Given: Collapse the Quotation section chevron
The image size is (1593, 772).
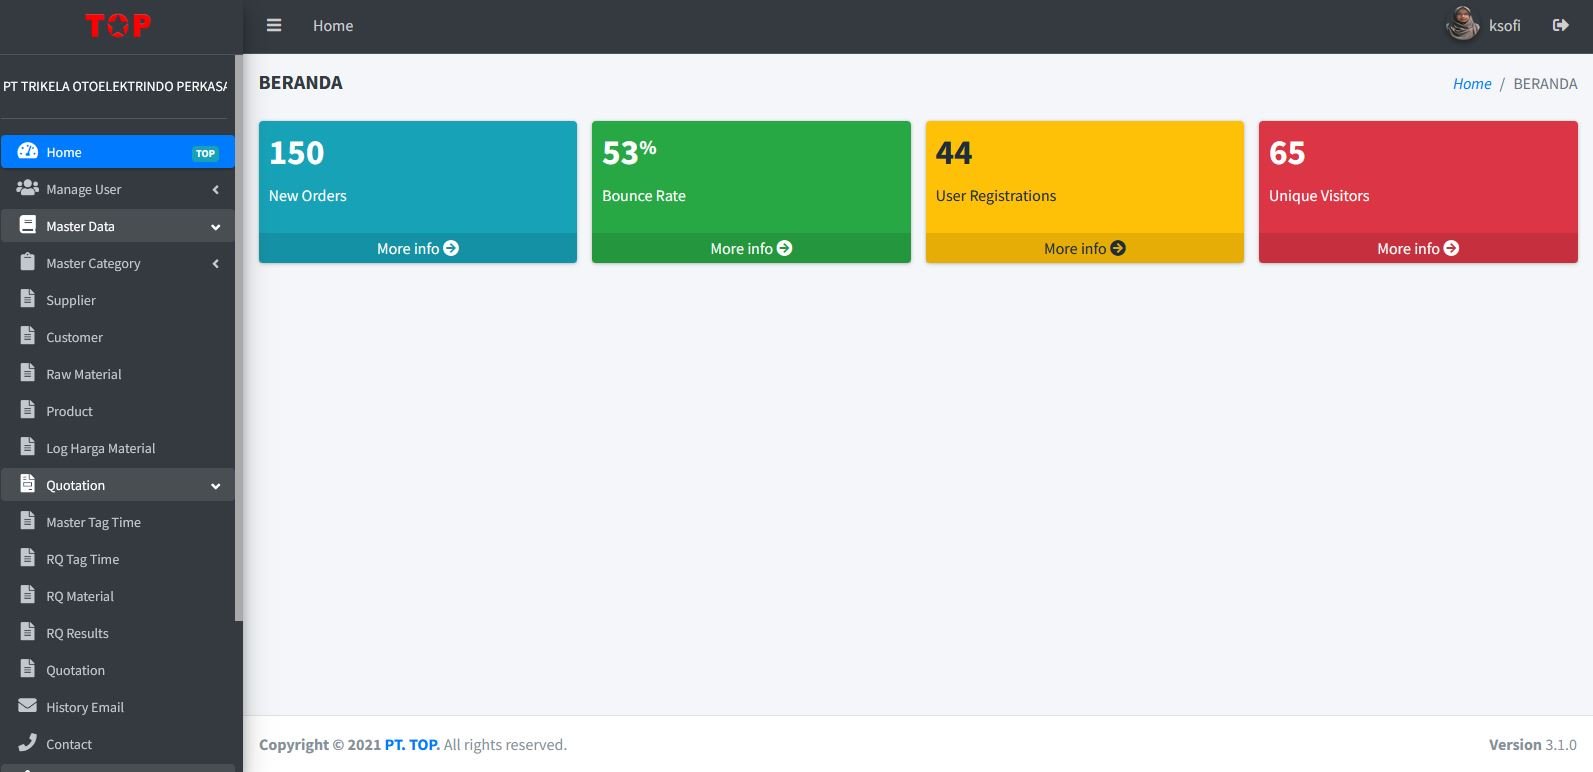Looking at the screenshot, I should tap(215, 486).
